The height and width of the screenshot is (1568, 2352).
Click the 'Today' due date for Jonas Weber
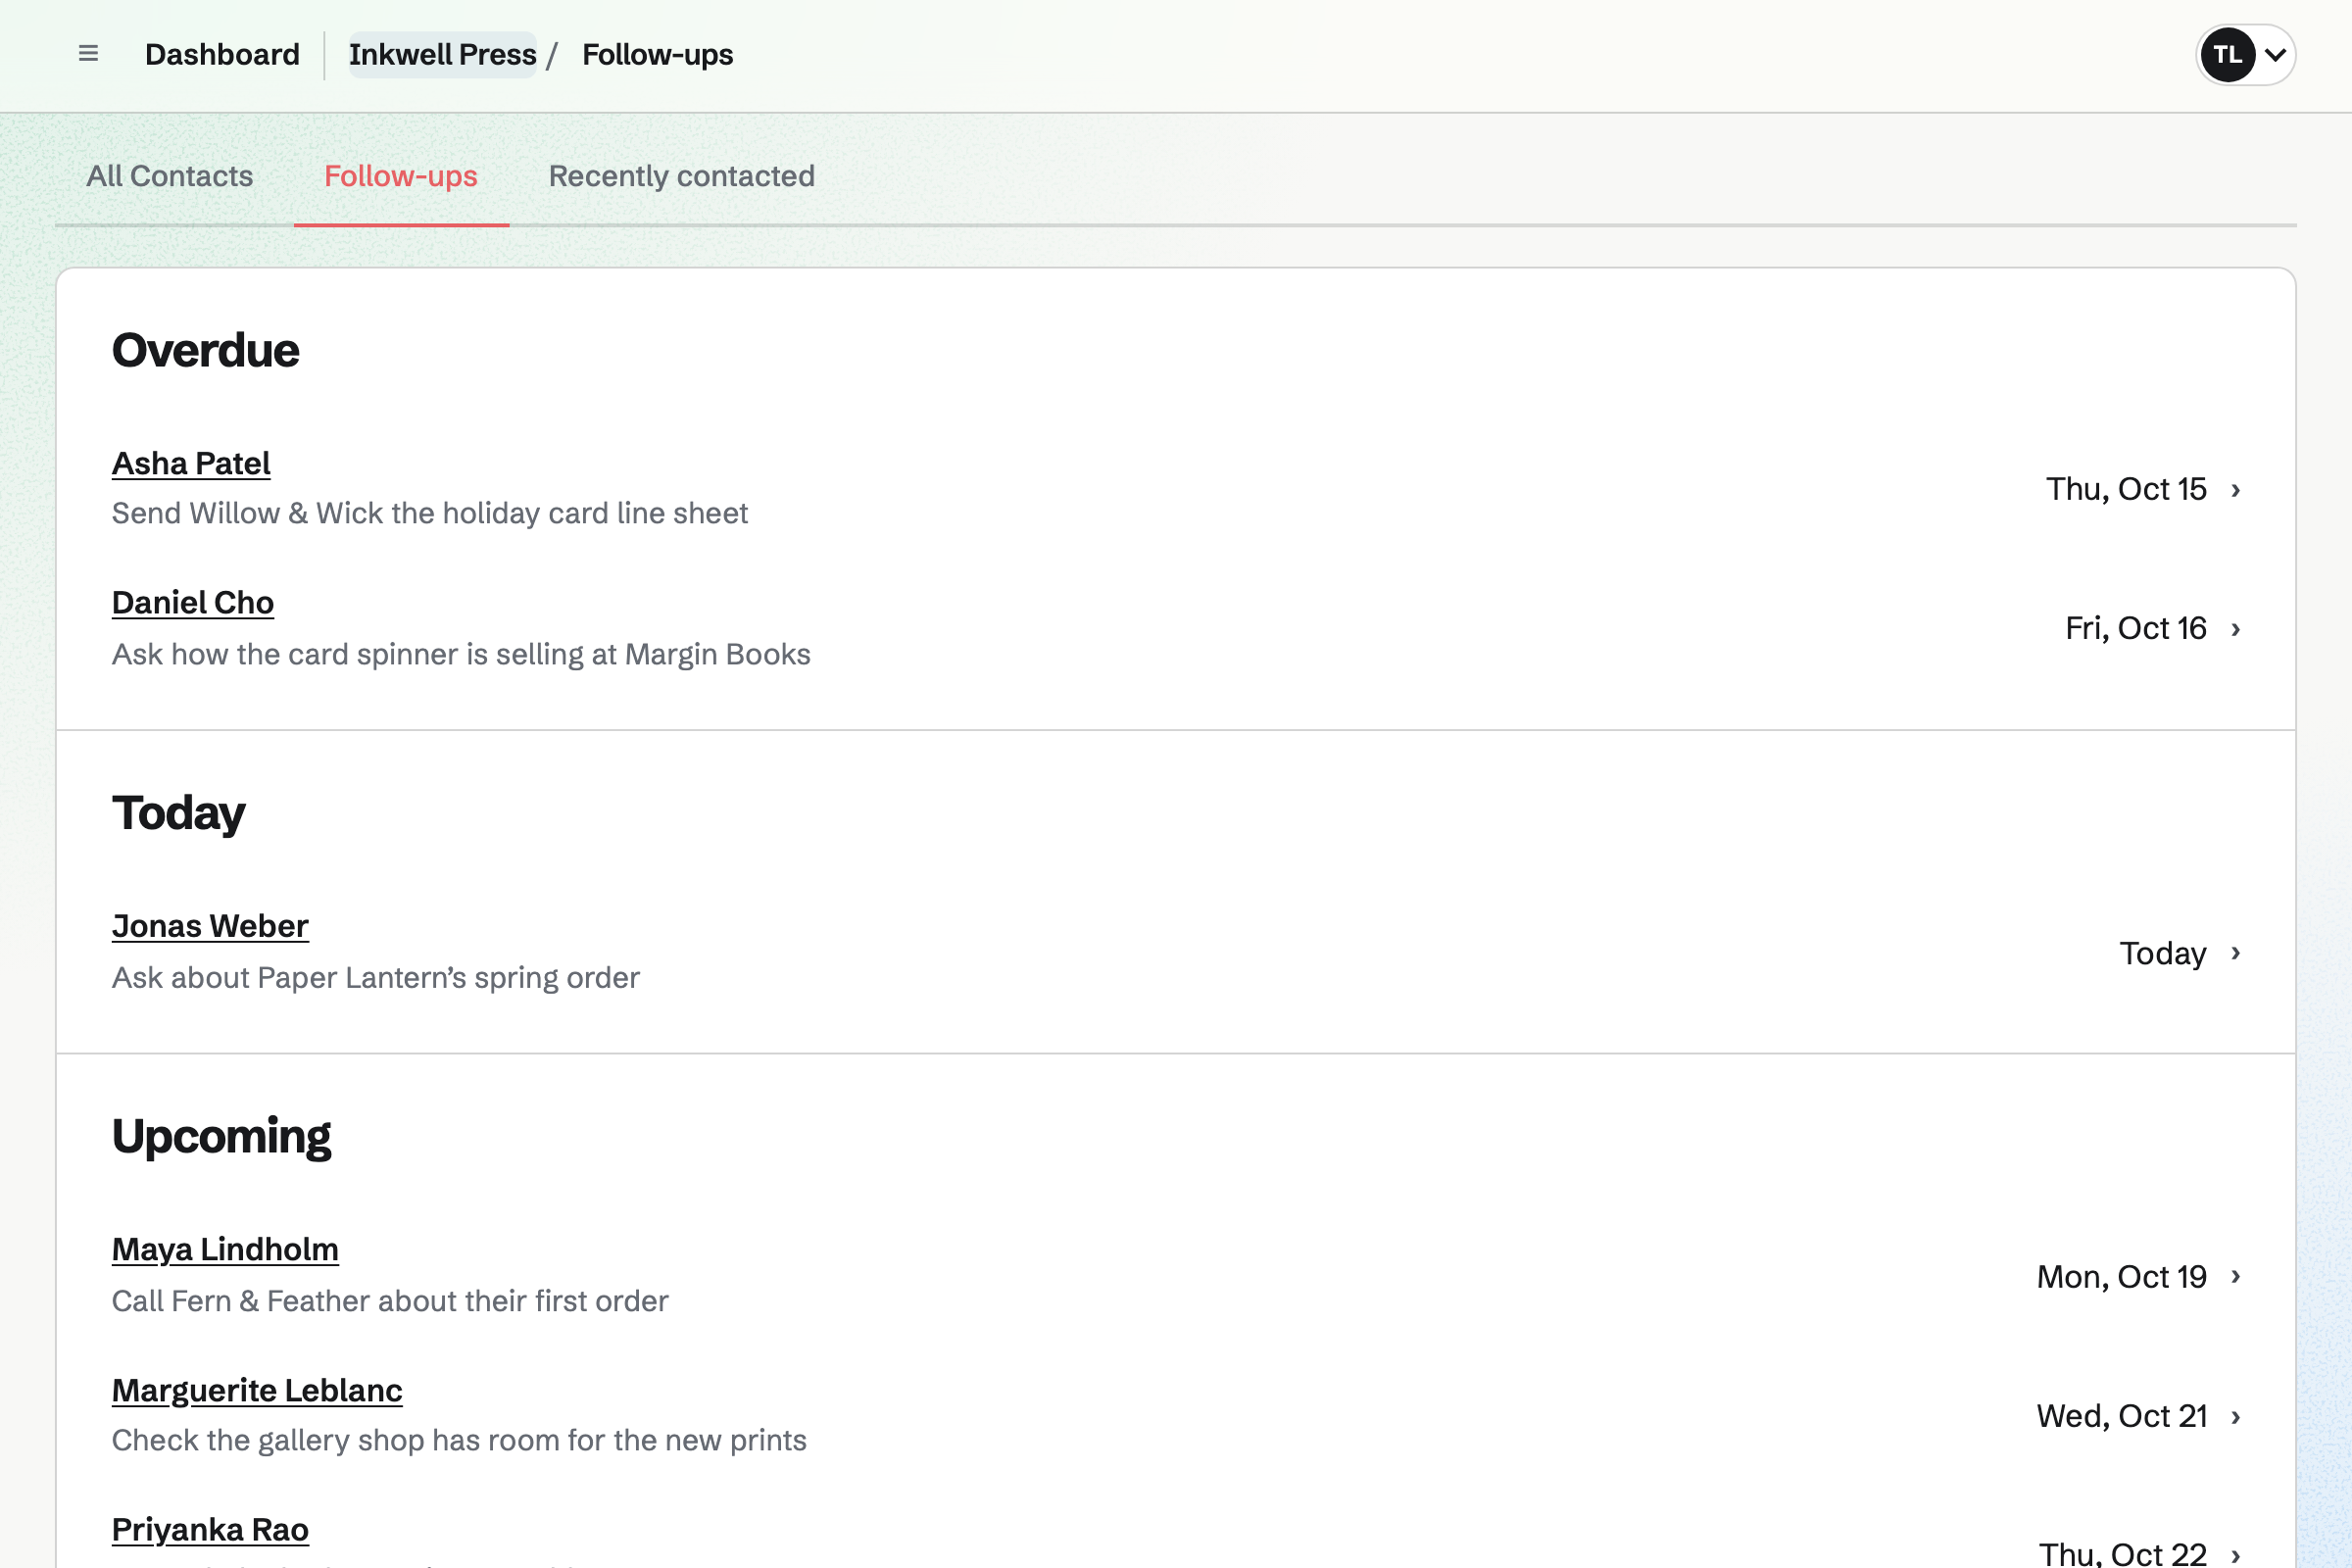pos(2163,954)
